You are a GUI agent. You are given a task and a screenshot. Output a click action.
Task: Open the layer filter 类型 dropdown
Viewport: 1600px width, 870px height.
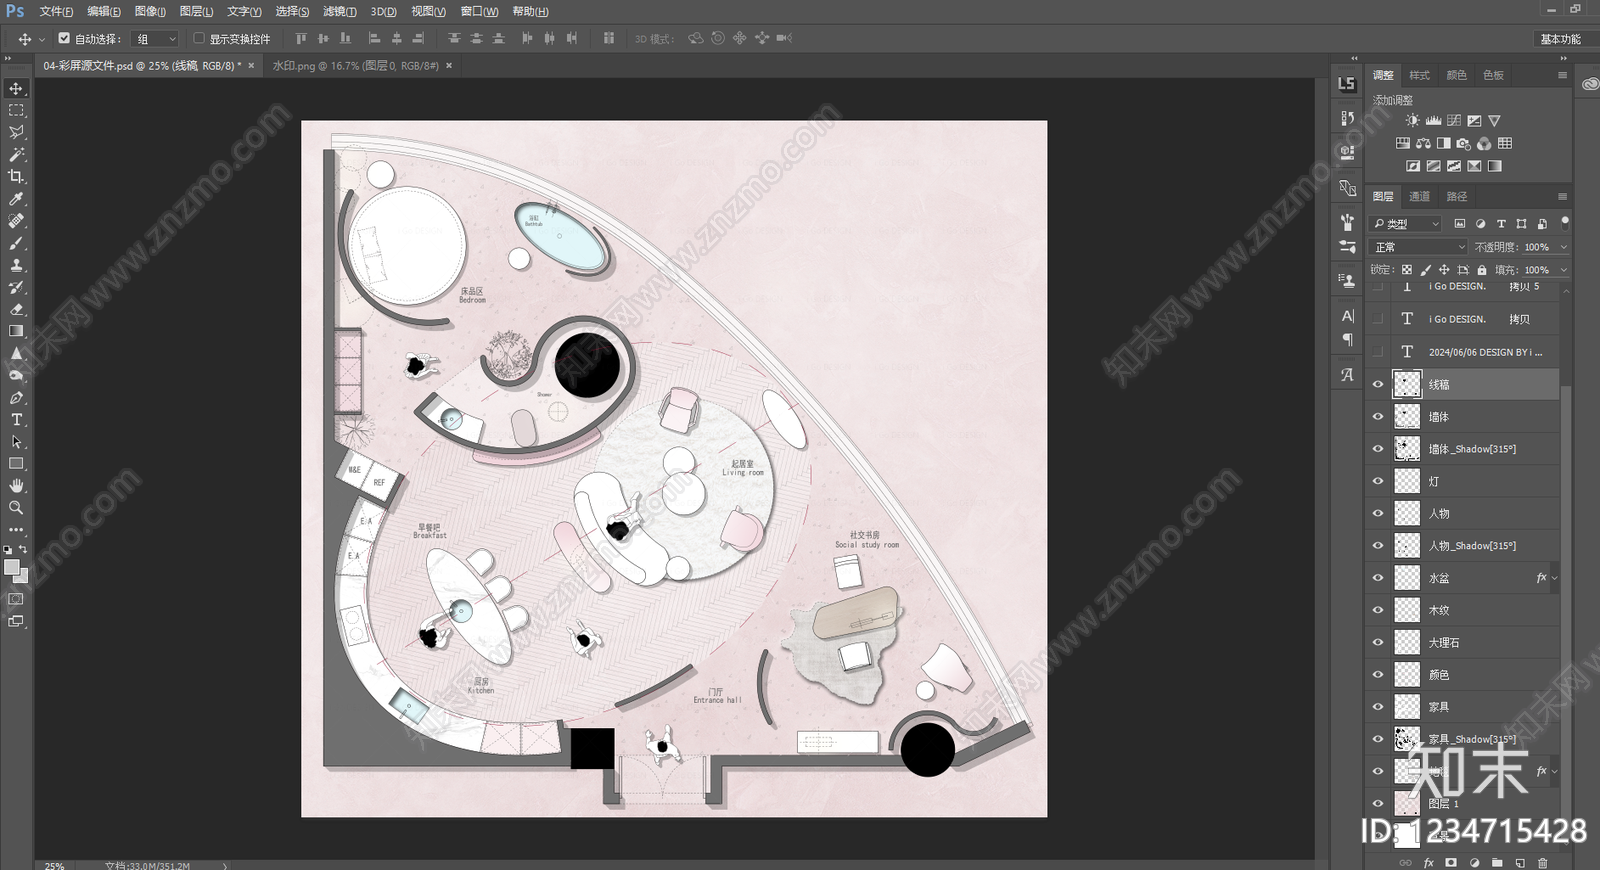pyautogui.click(x=1406, y=223)
